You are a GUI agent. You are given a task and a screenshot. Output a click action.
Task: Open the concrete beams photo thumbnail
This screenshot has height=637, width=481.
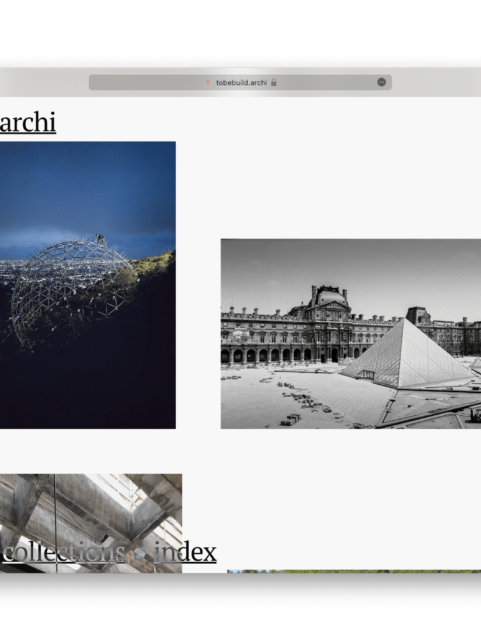coord(91,523)
